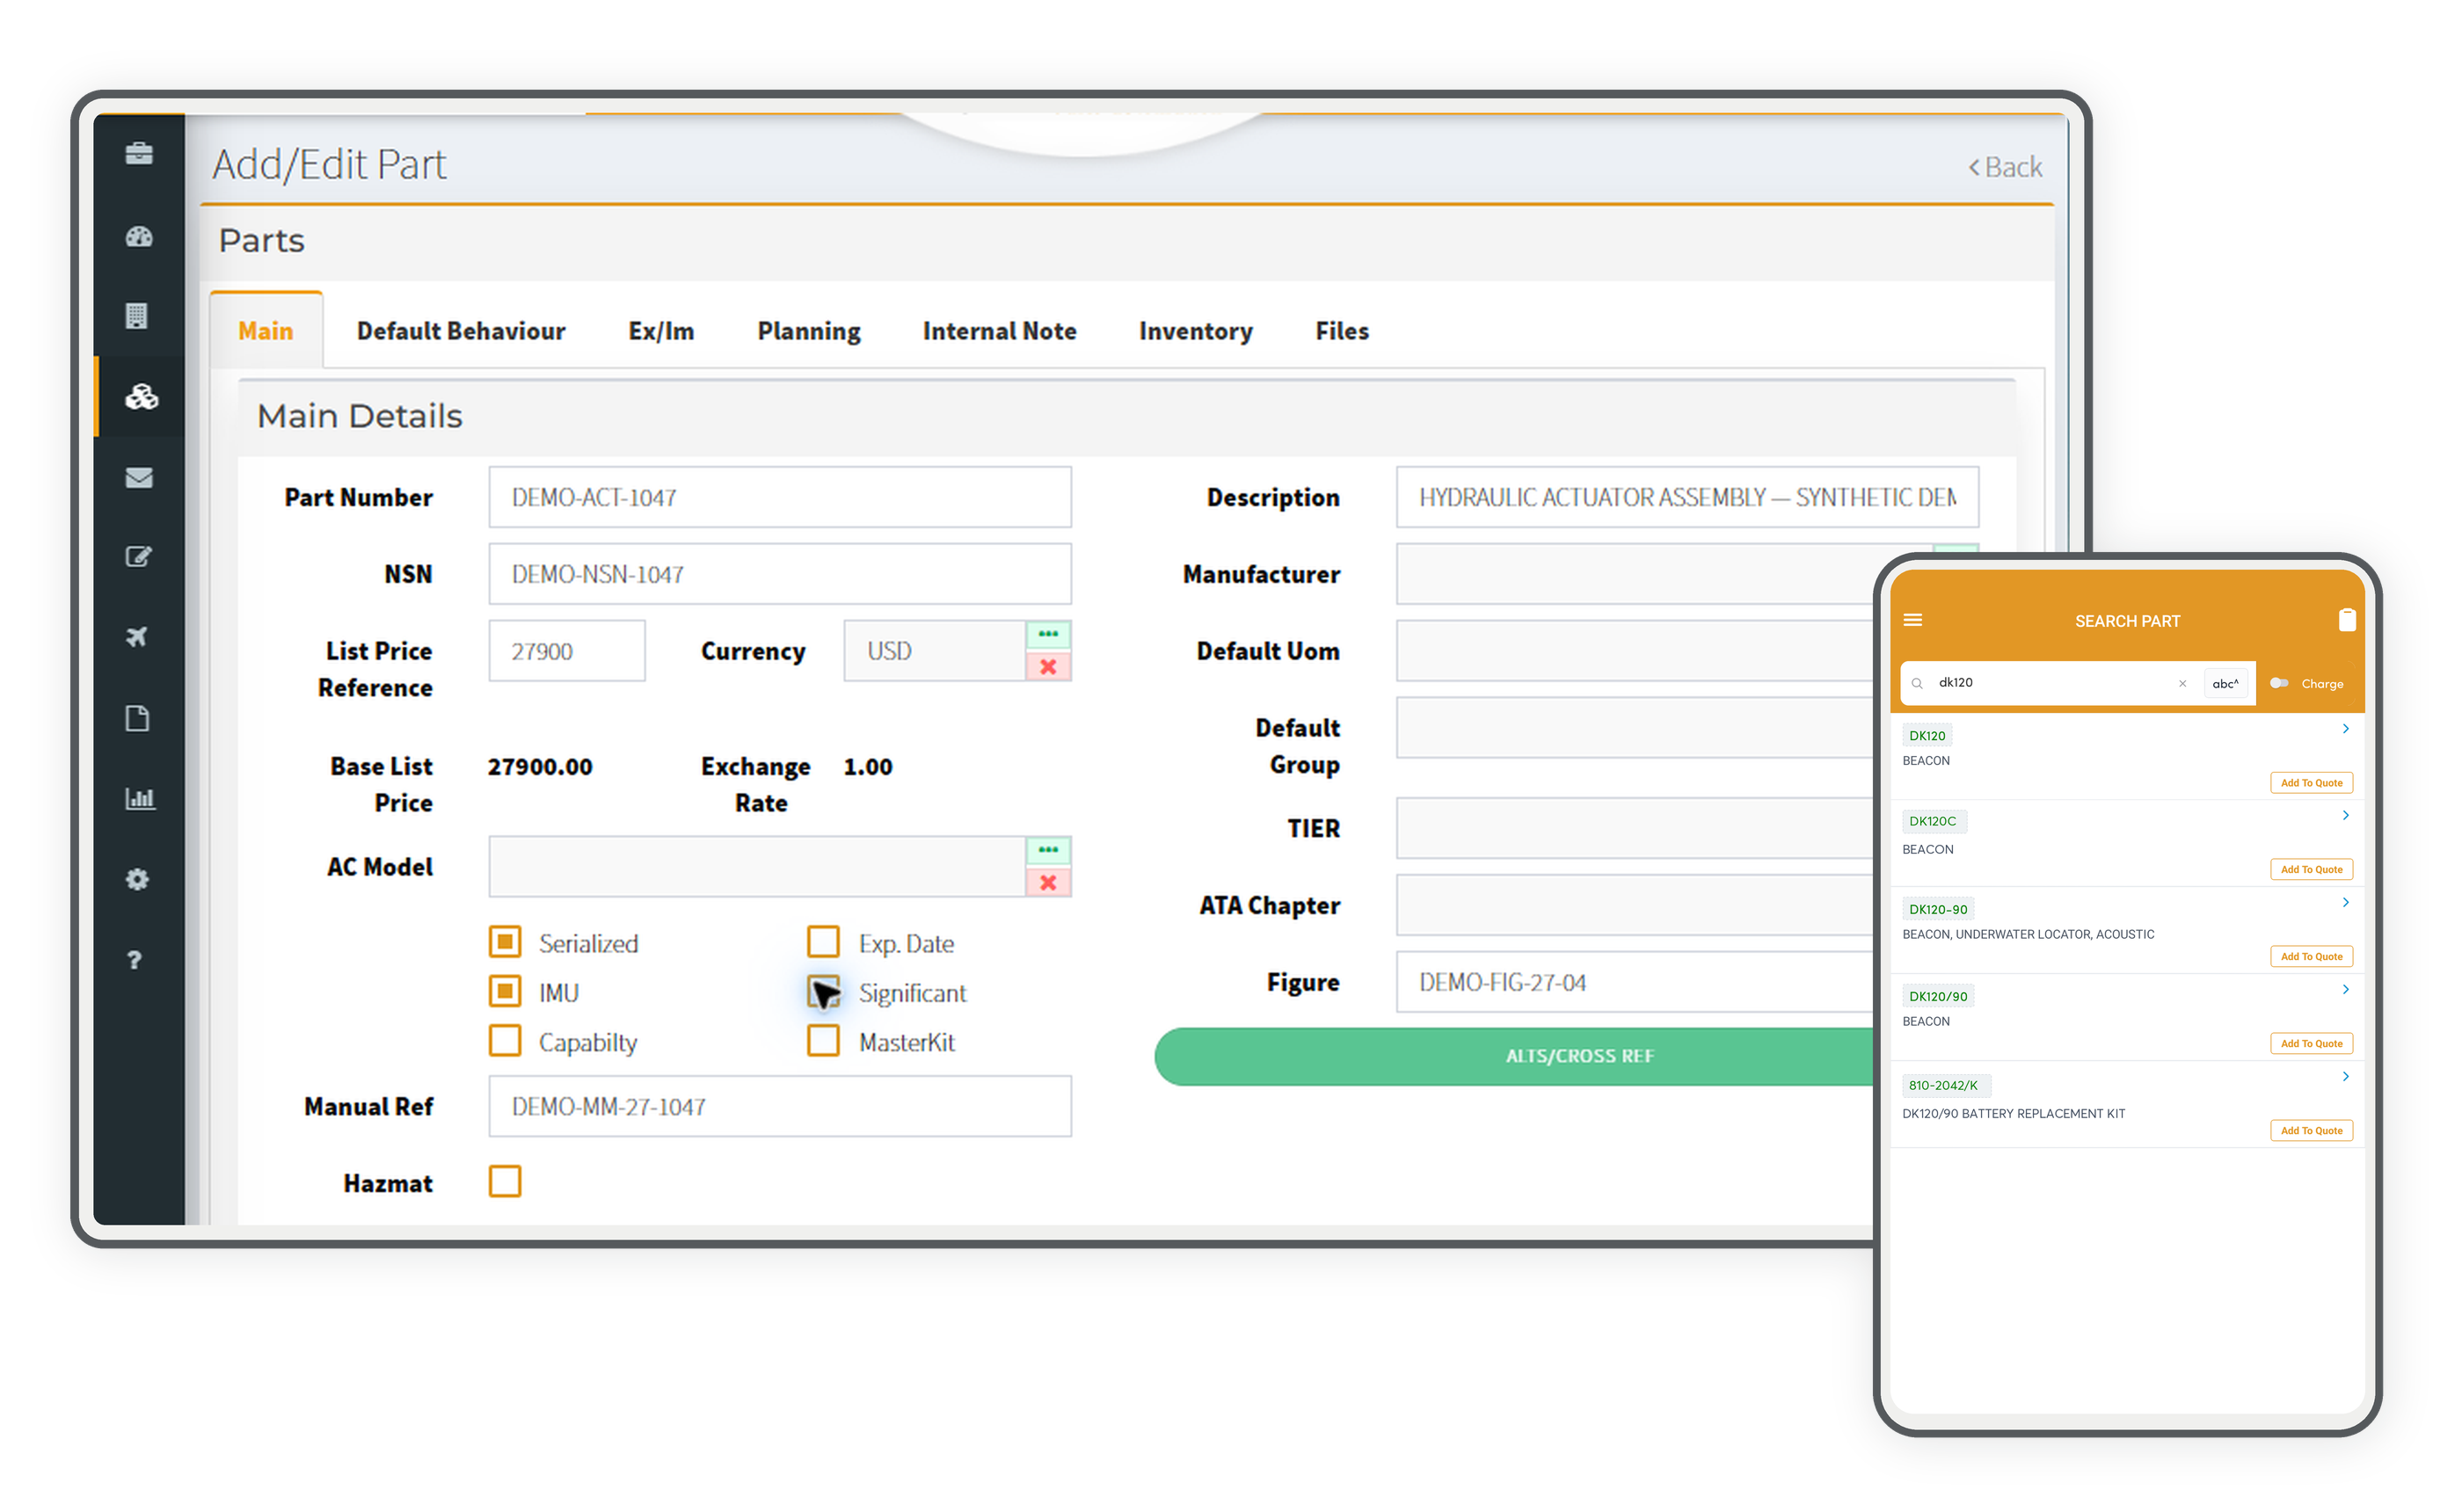Expand the DK120C result chevron

tap(2345, 816)
